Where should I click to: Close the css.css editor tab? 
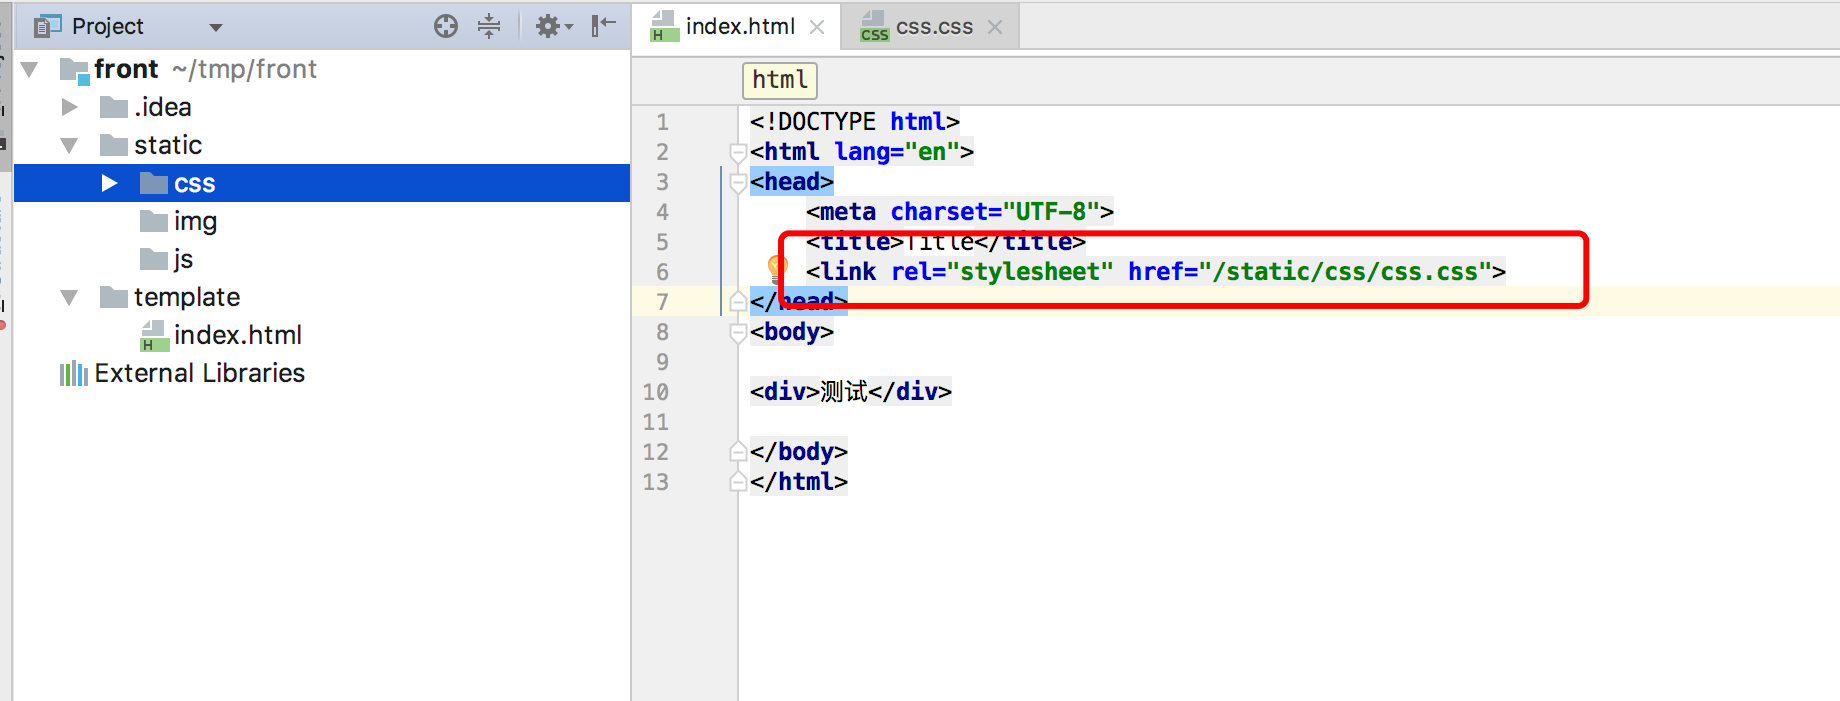995,27
